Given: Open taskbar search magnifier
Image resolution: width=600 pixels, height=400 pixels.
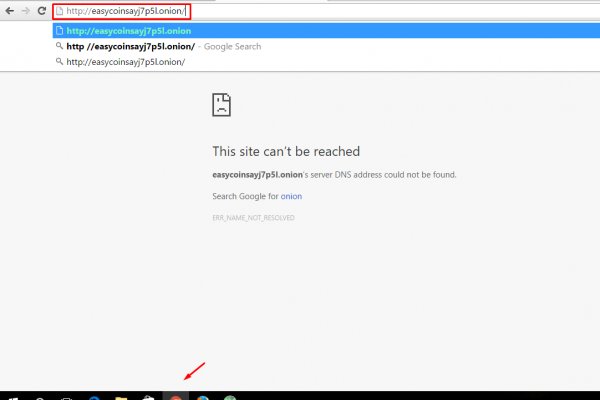Looking at the screenshot, I should pos(40,397).
